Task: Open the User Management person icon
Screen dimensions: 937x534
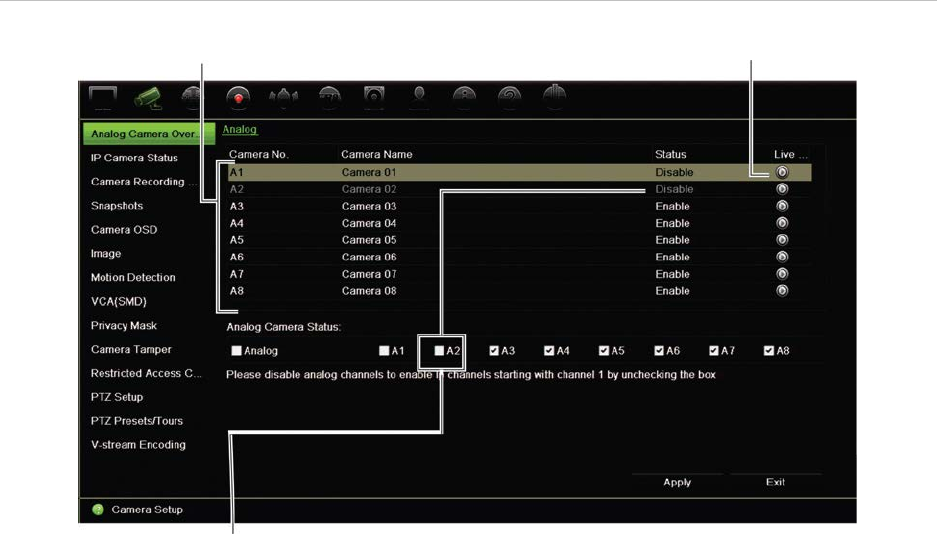Action: coord(419,98)
